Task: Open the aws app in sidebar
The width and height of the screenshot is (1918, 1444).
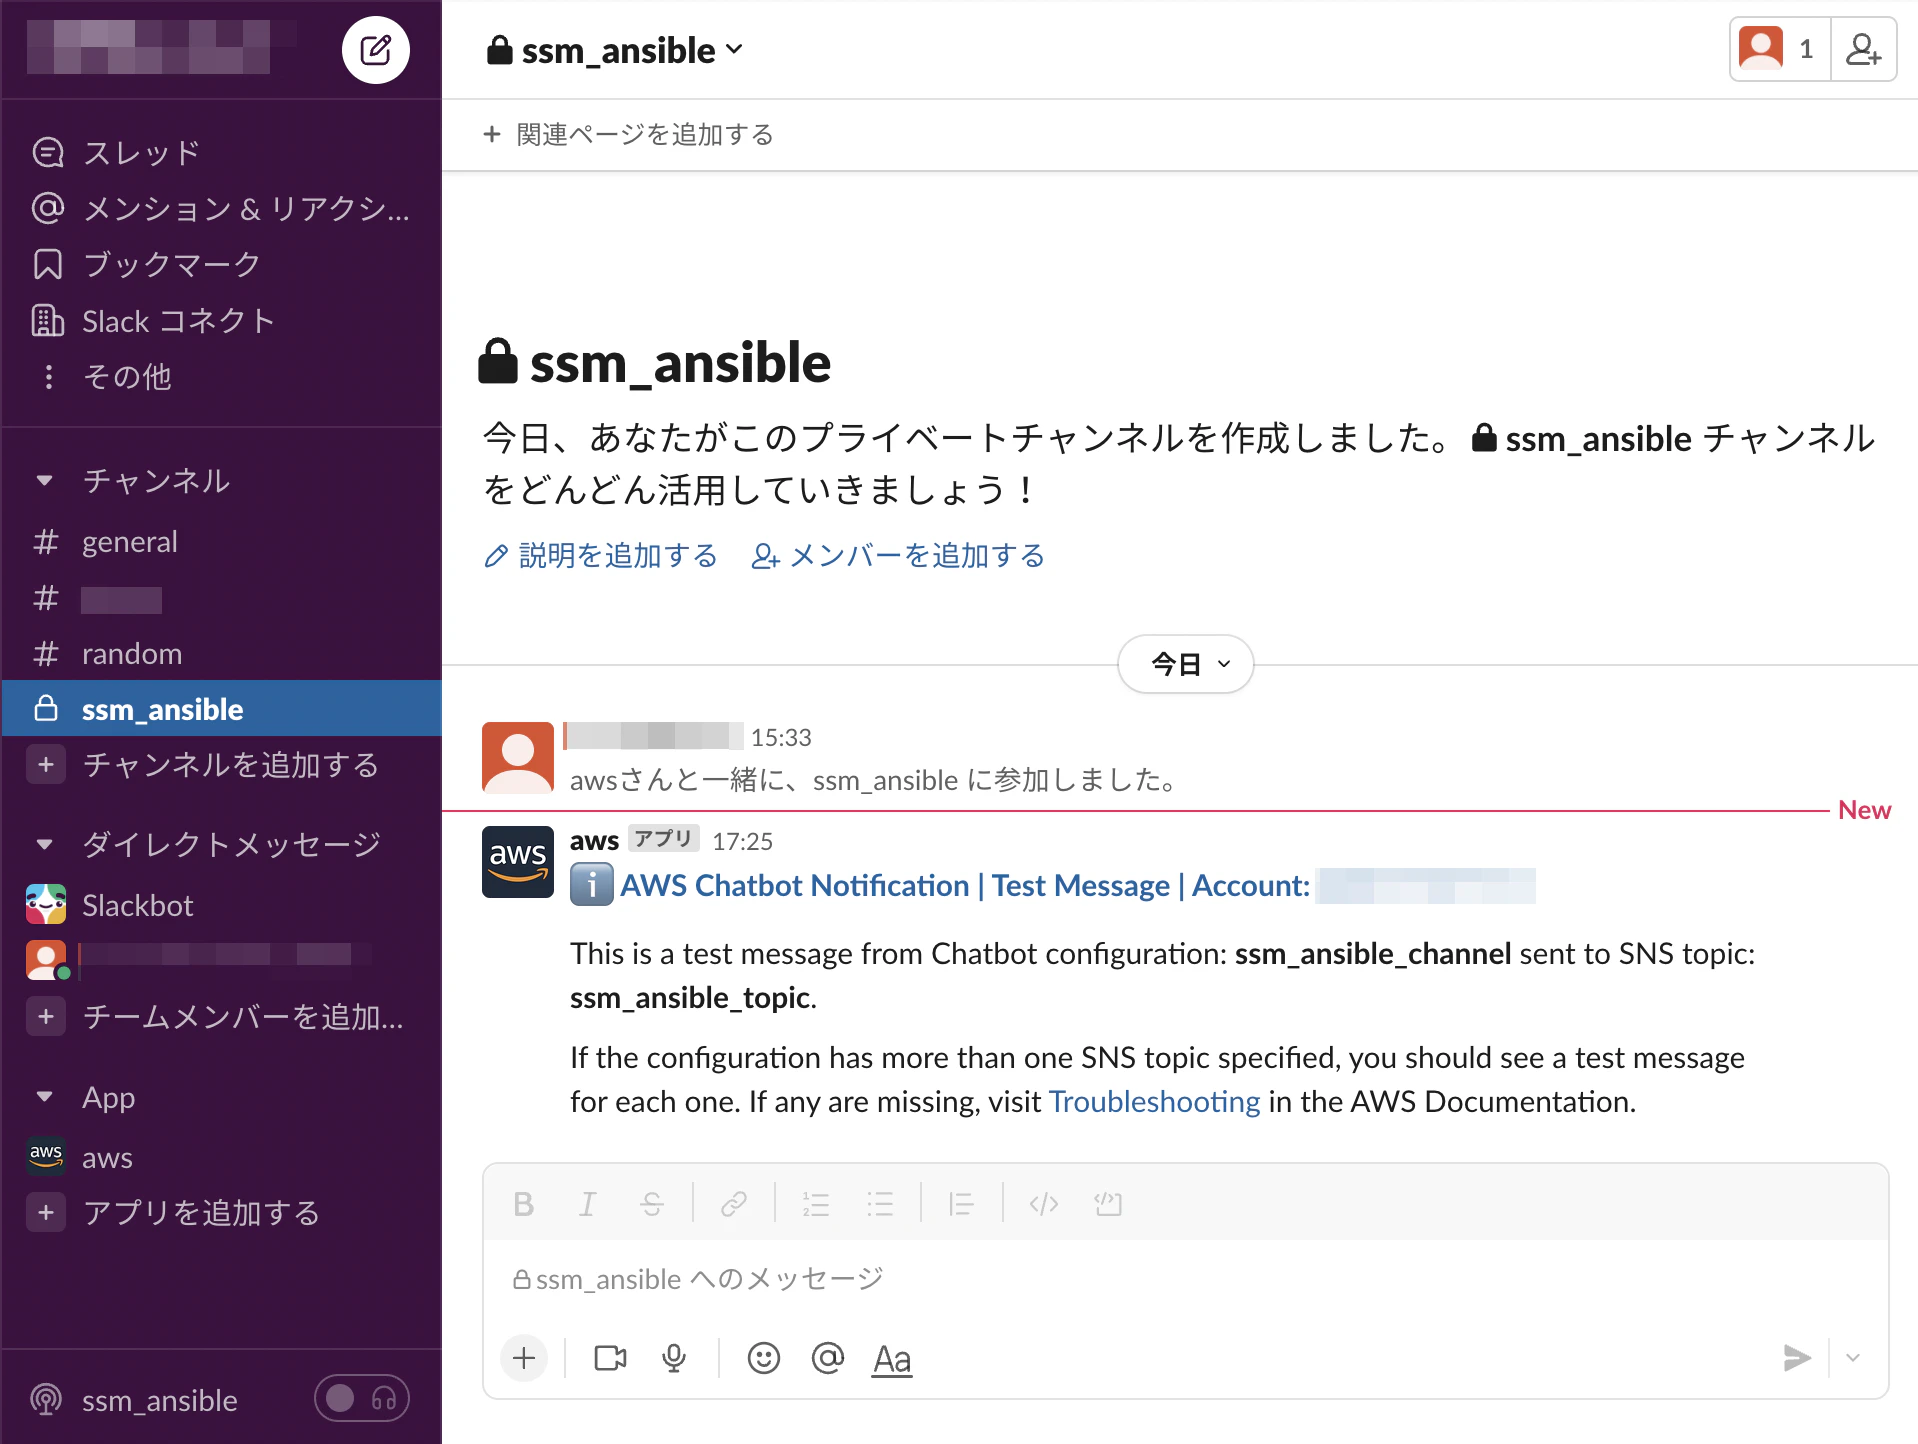Action: (x=221, y=1157)
